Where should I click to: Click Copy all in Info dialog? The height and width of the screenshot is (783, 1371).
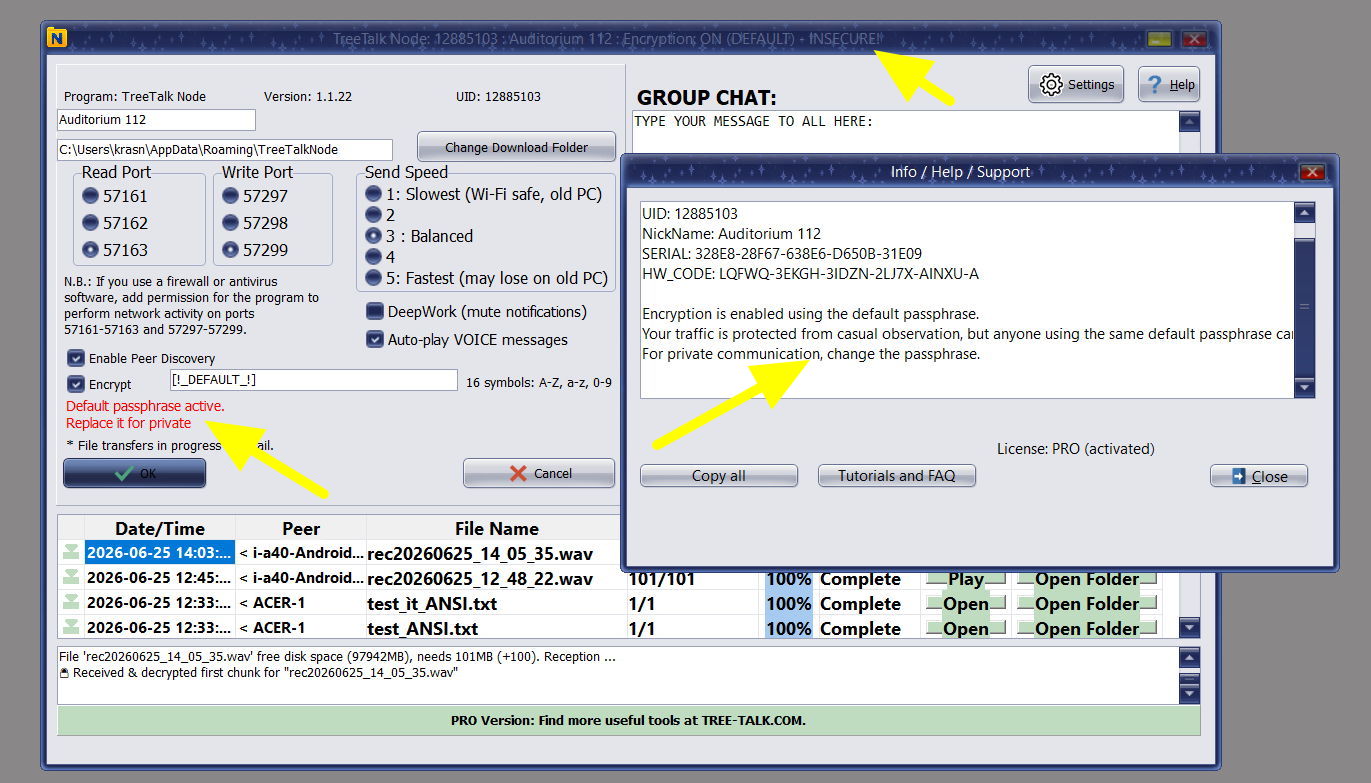pos(719,476)
